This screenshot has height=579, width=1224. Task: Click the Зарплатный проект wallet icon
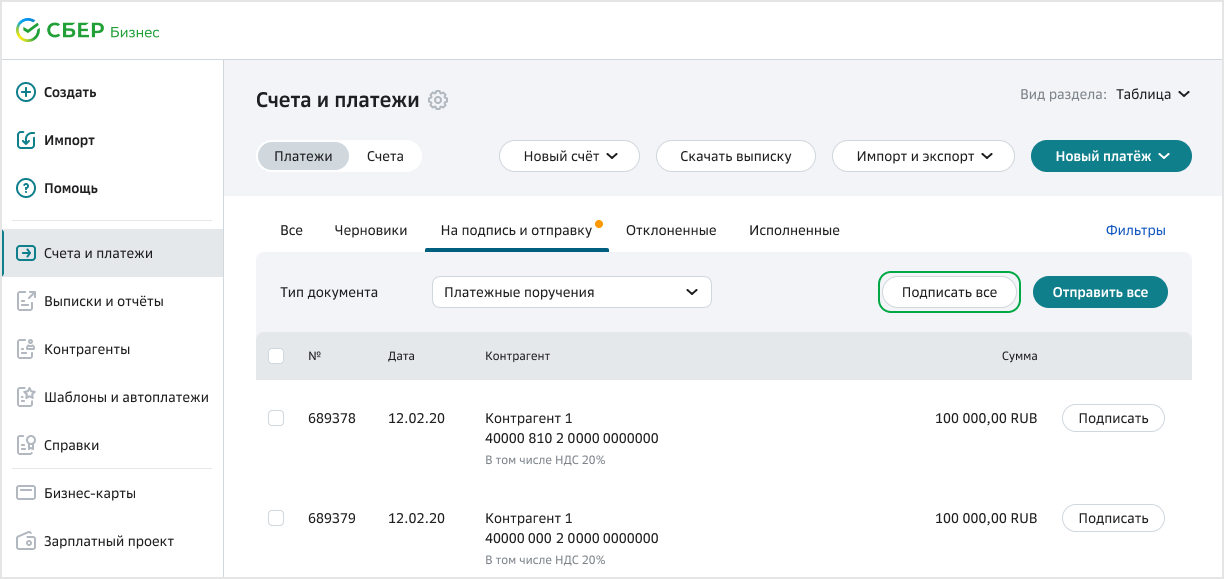click(27, 541)
